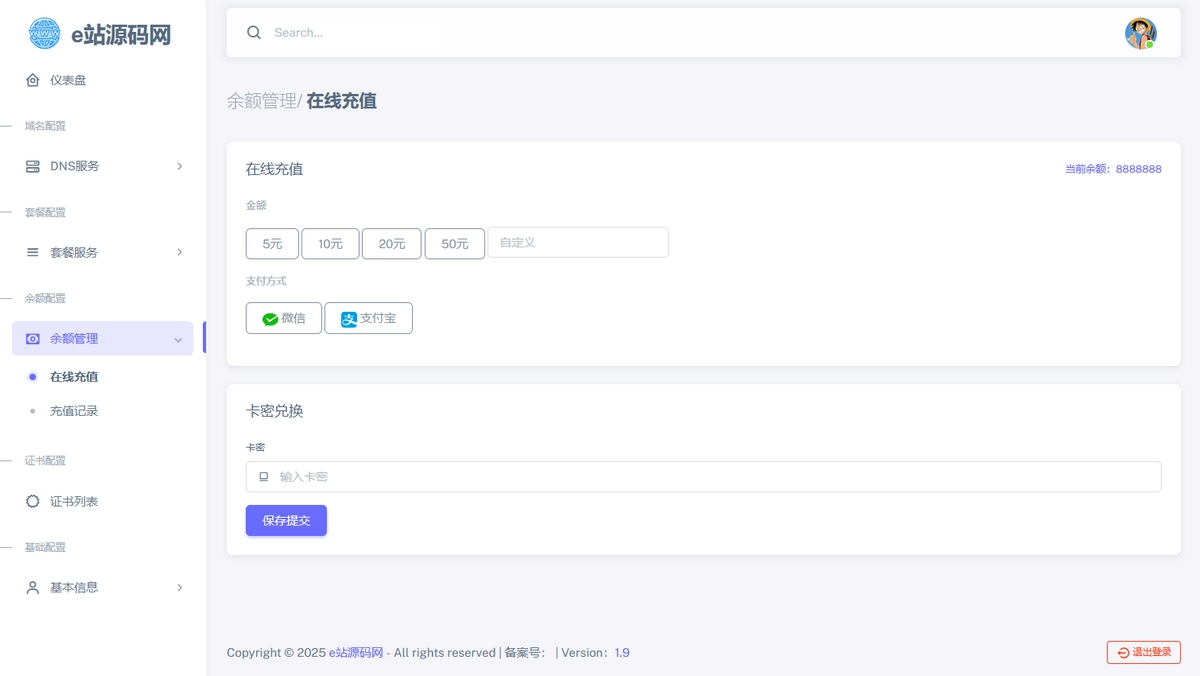
Task: Click the 基本信息 person icon
Action: click(33, 588)
